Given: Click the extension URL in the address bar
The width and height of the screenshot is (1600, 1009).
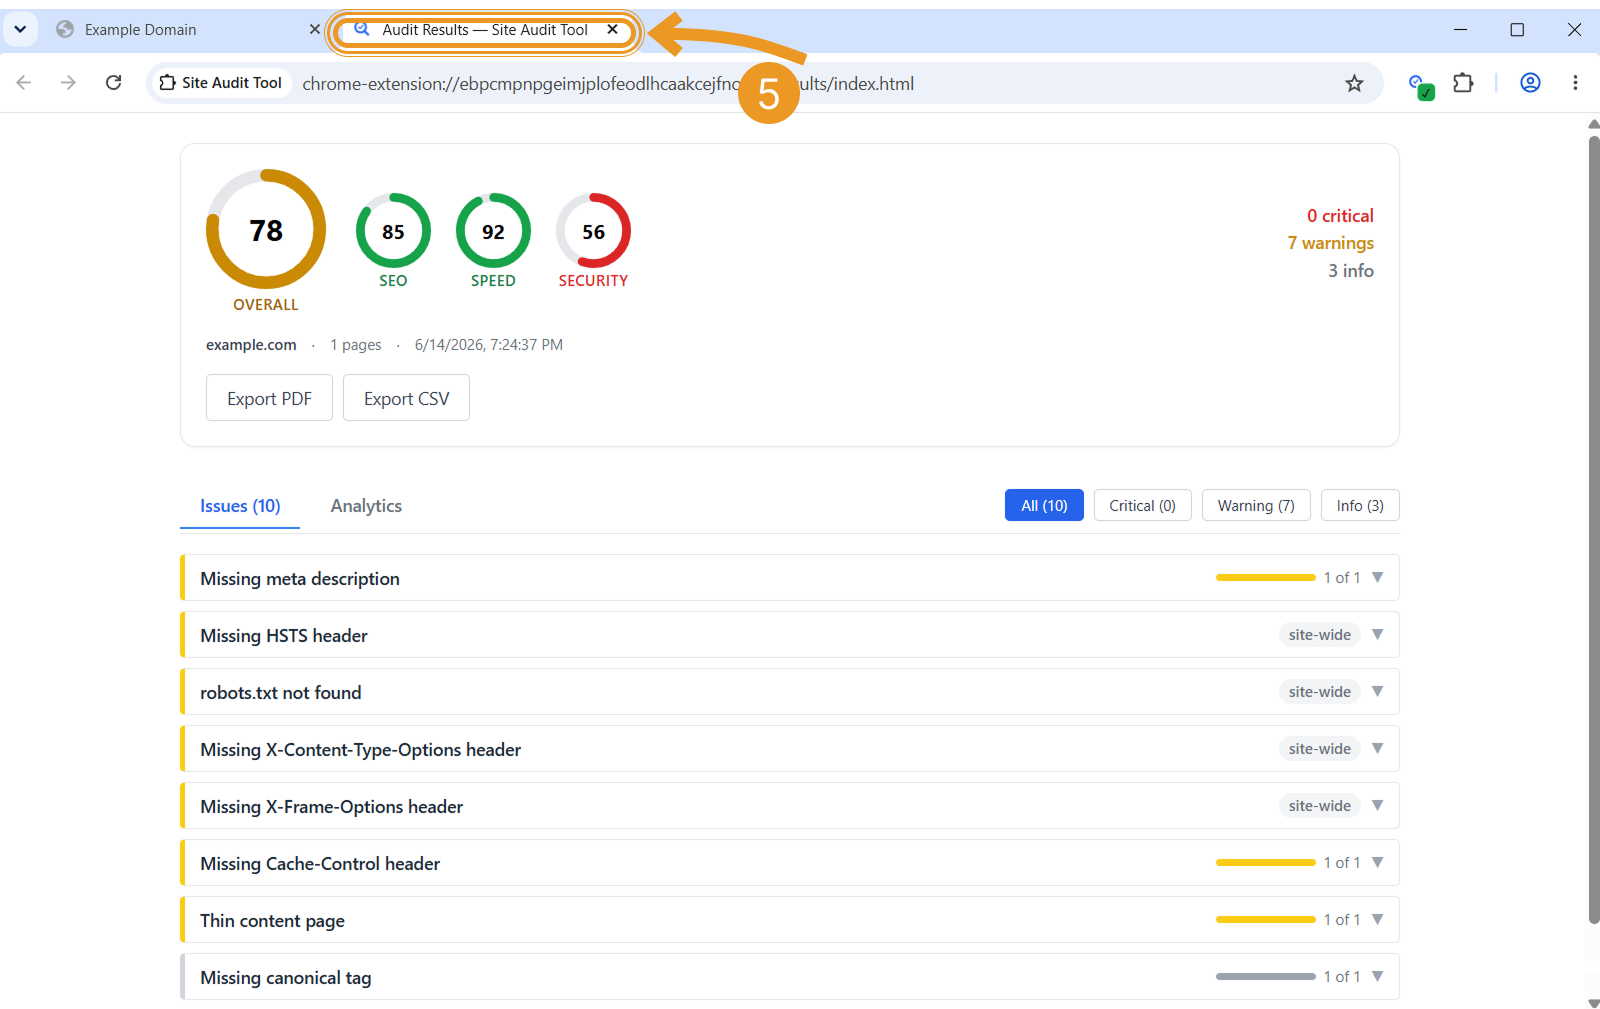Looking at the screenshot, I should [608, 84].
